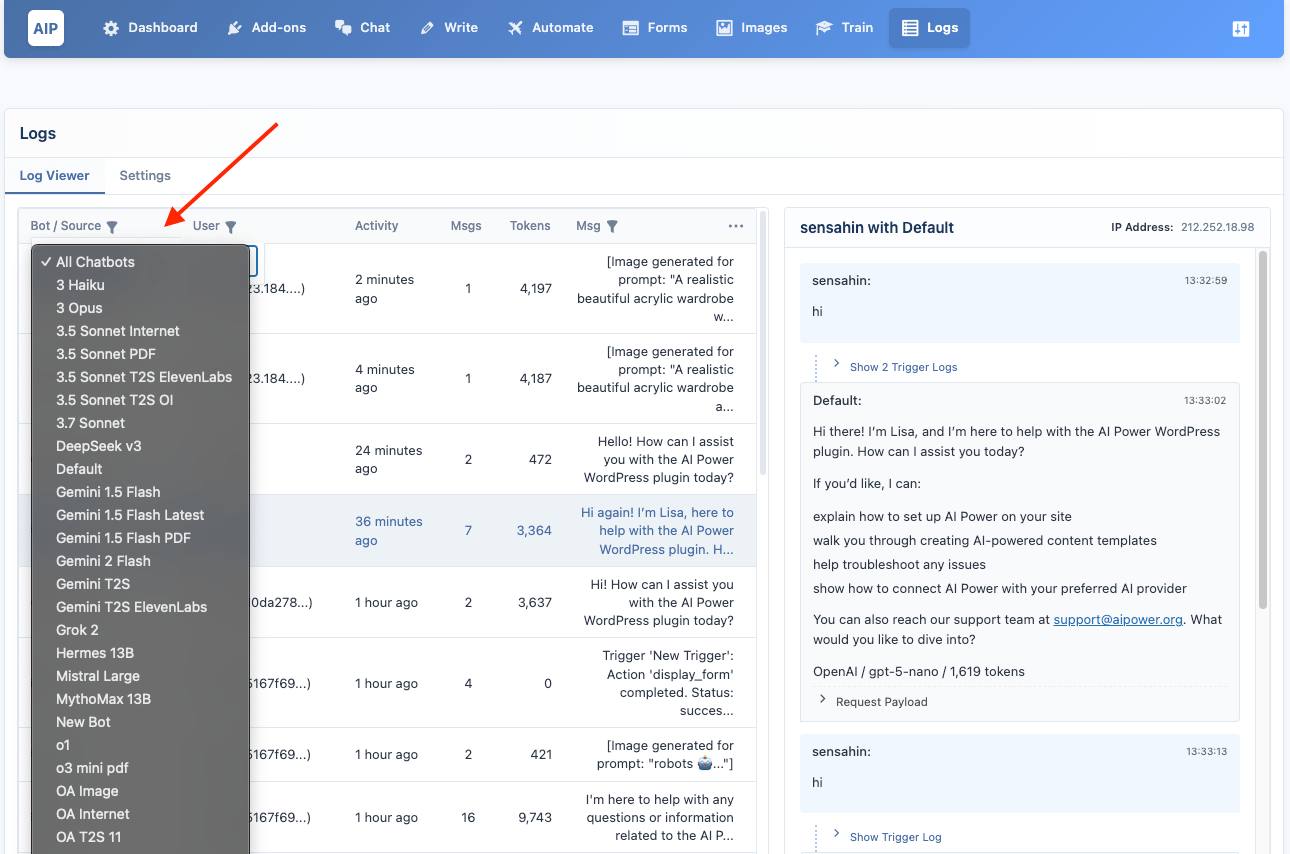Click the Logs list icon
The width and height of the screenshot is (1290, 854).
(909, 28)
